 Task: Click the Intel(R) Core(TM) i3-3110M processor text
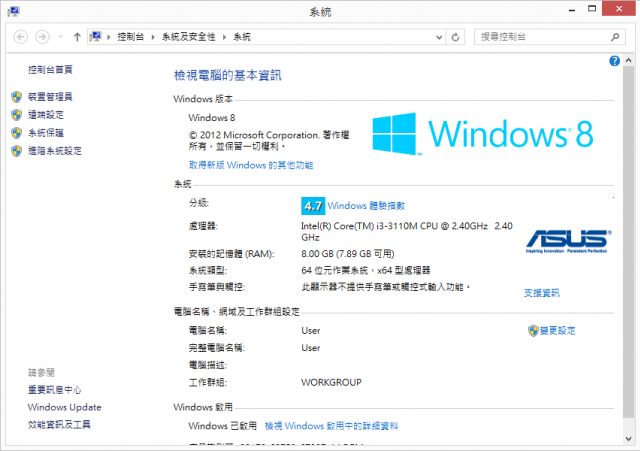407,231
